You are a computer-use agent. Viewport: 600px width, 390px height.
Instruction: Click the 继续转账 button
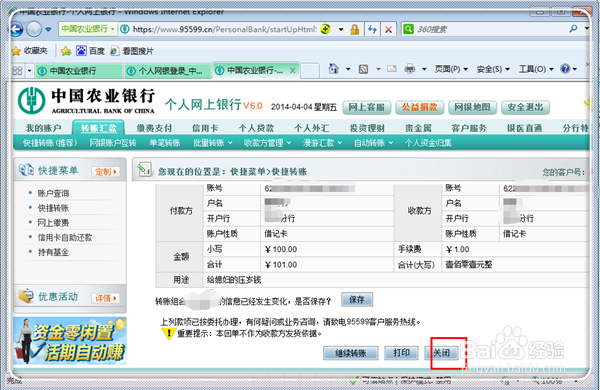click(351, 353)
